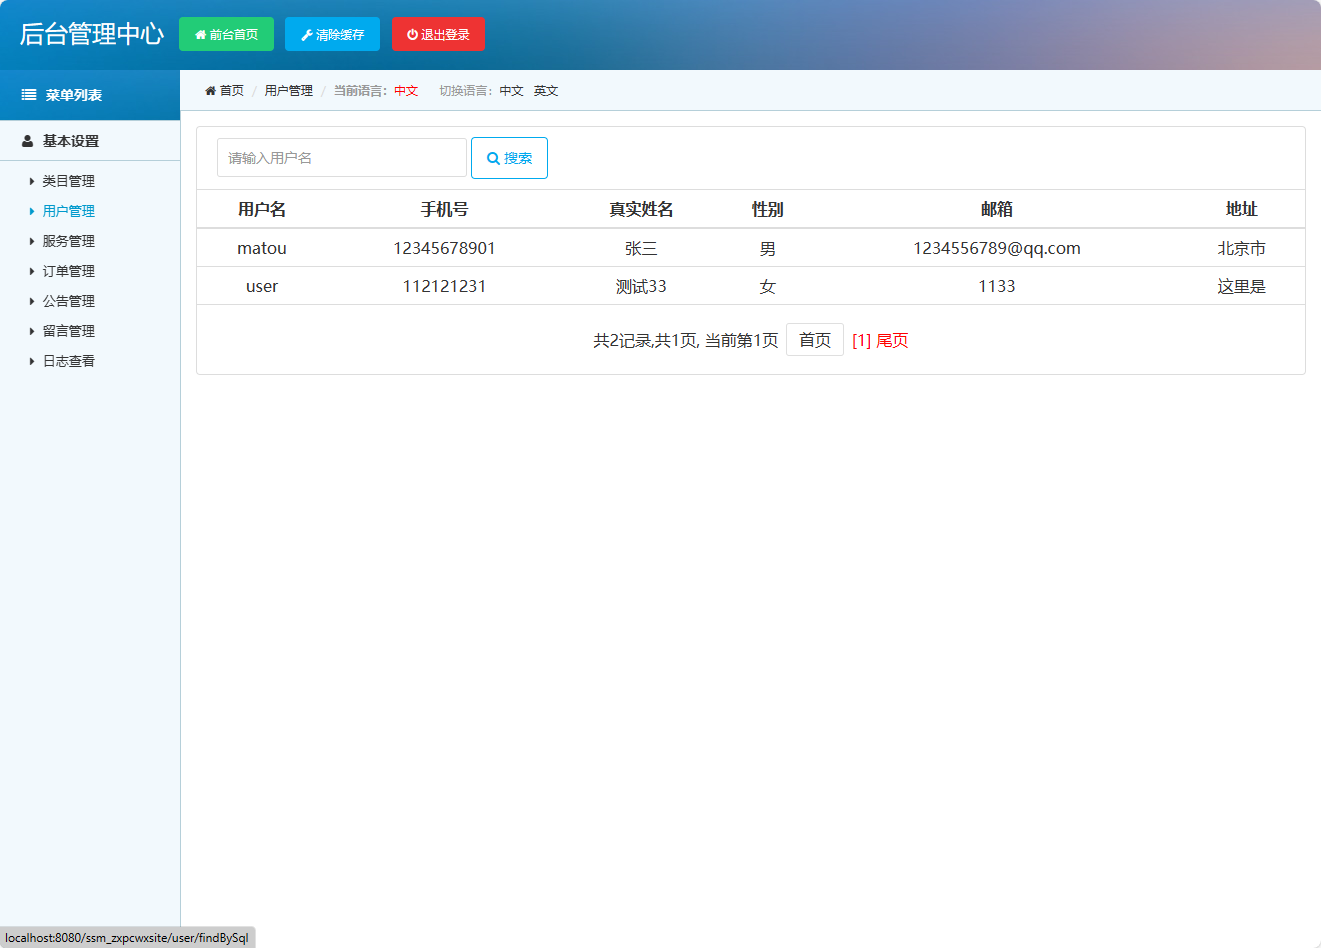Click the list icon beside 菜单列表

tap(28, 94)
